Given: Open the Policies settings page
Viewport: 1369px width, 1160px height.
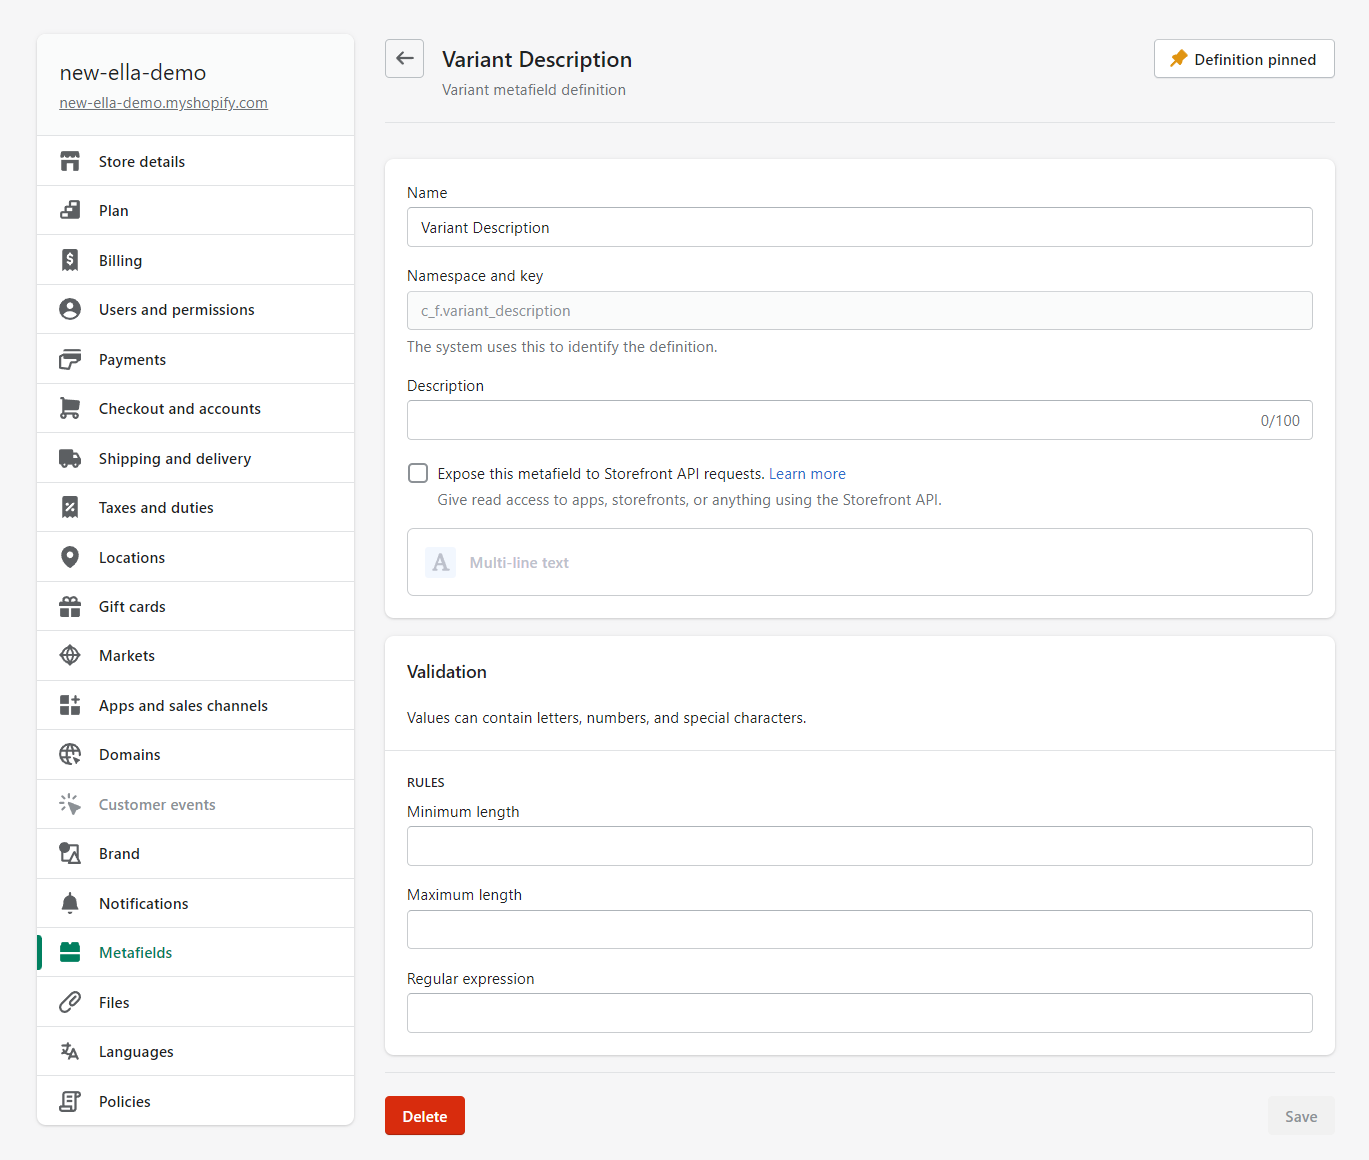Looking at the screenshot, I should 124,1102.
